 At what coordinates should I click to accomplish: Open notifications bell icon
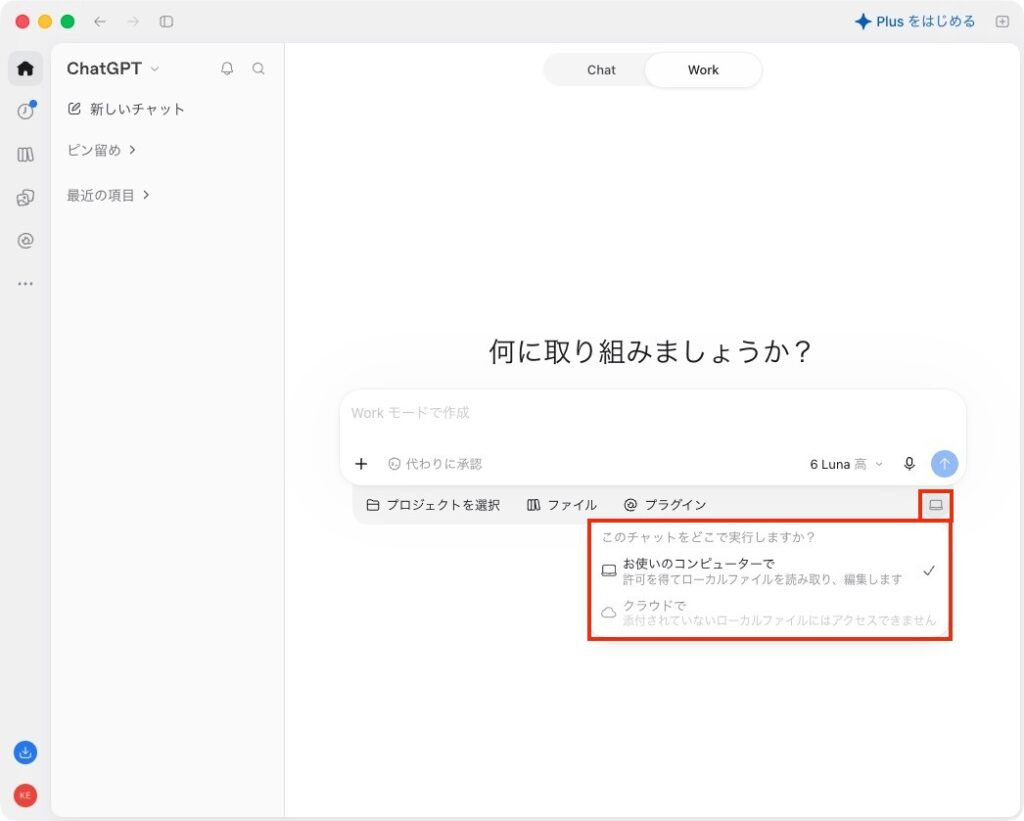(x=227, y=69)
